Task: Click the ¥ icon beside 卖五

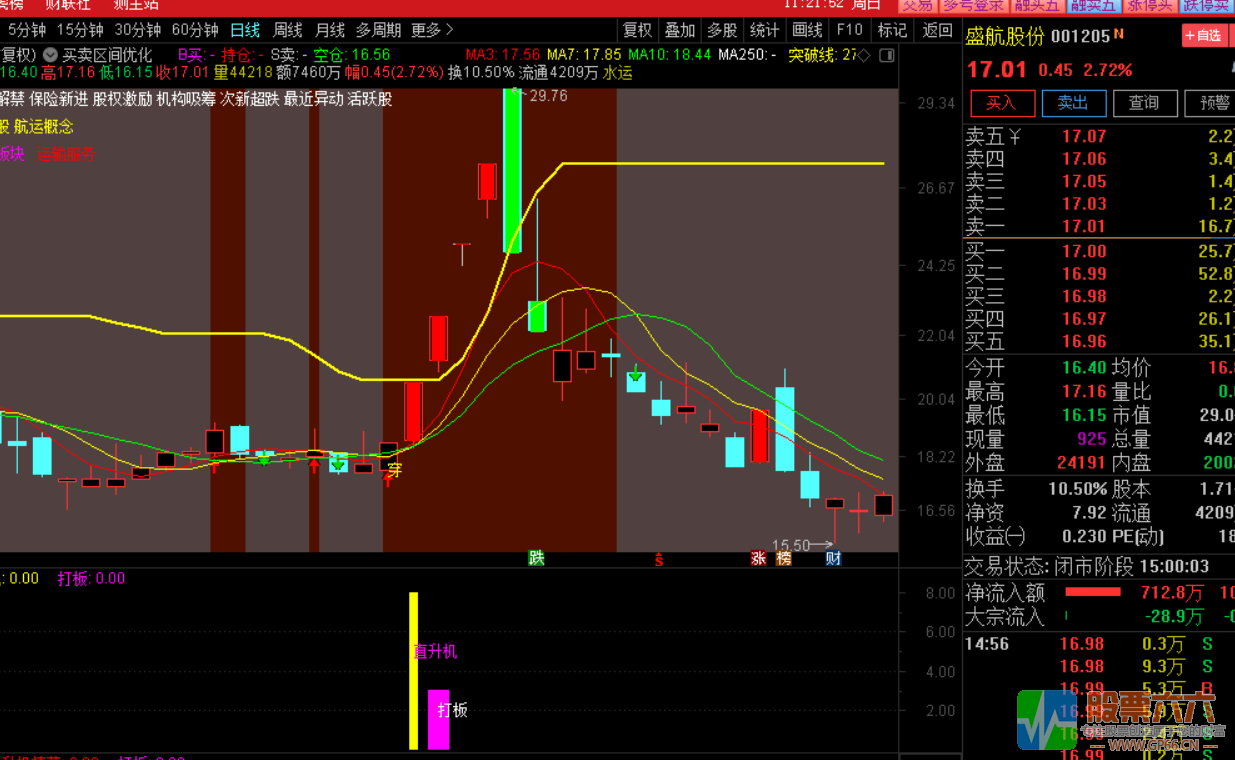Action: (1015, 136)
